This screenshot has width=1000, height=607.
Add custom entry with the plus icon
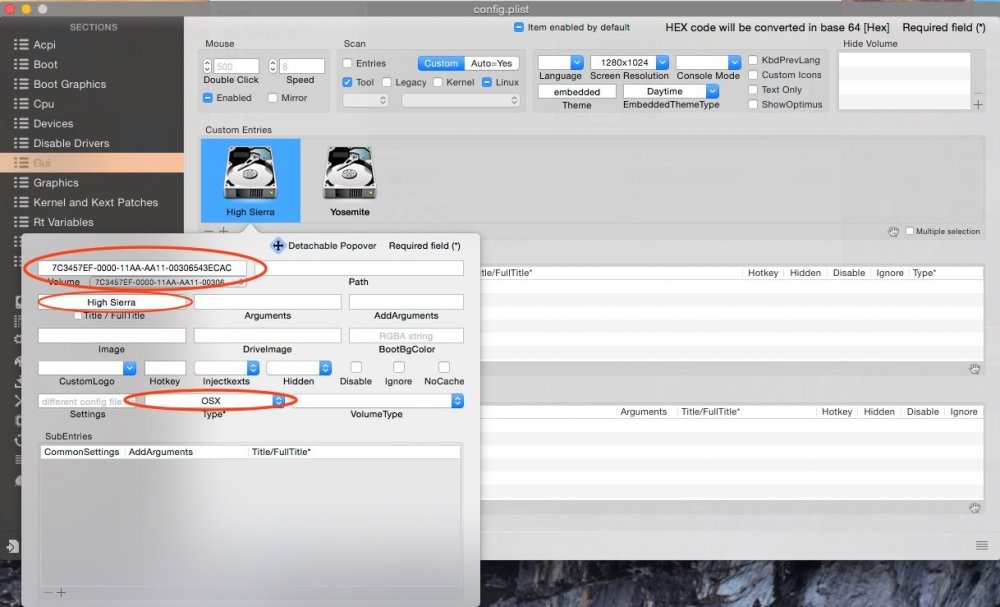tap(224, 231)
